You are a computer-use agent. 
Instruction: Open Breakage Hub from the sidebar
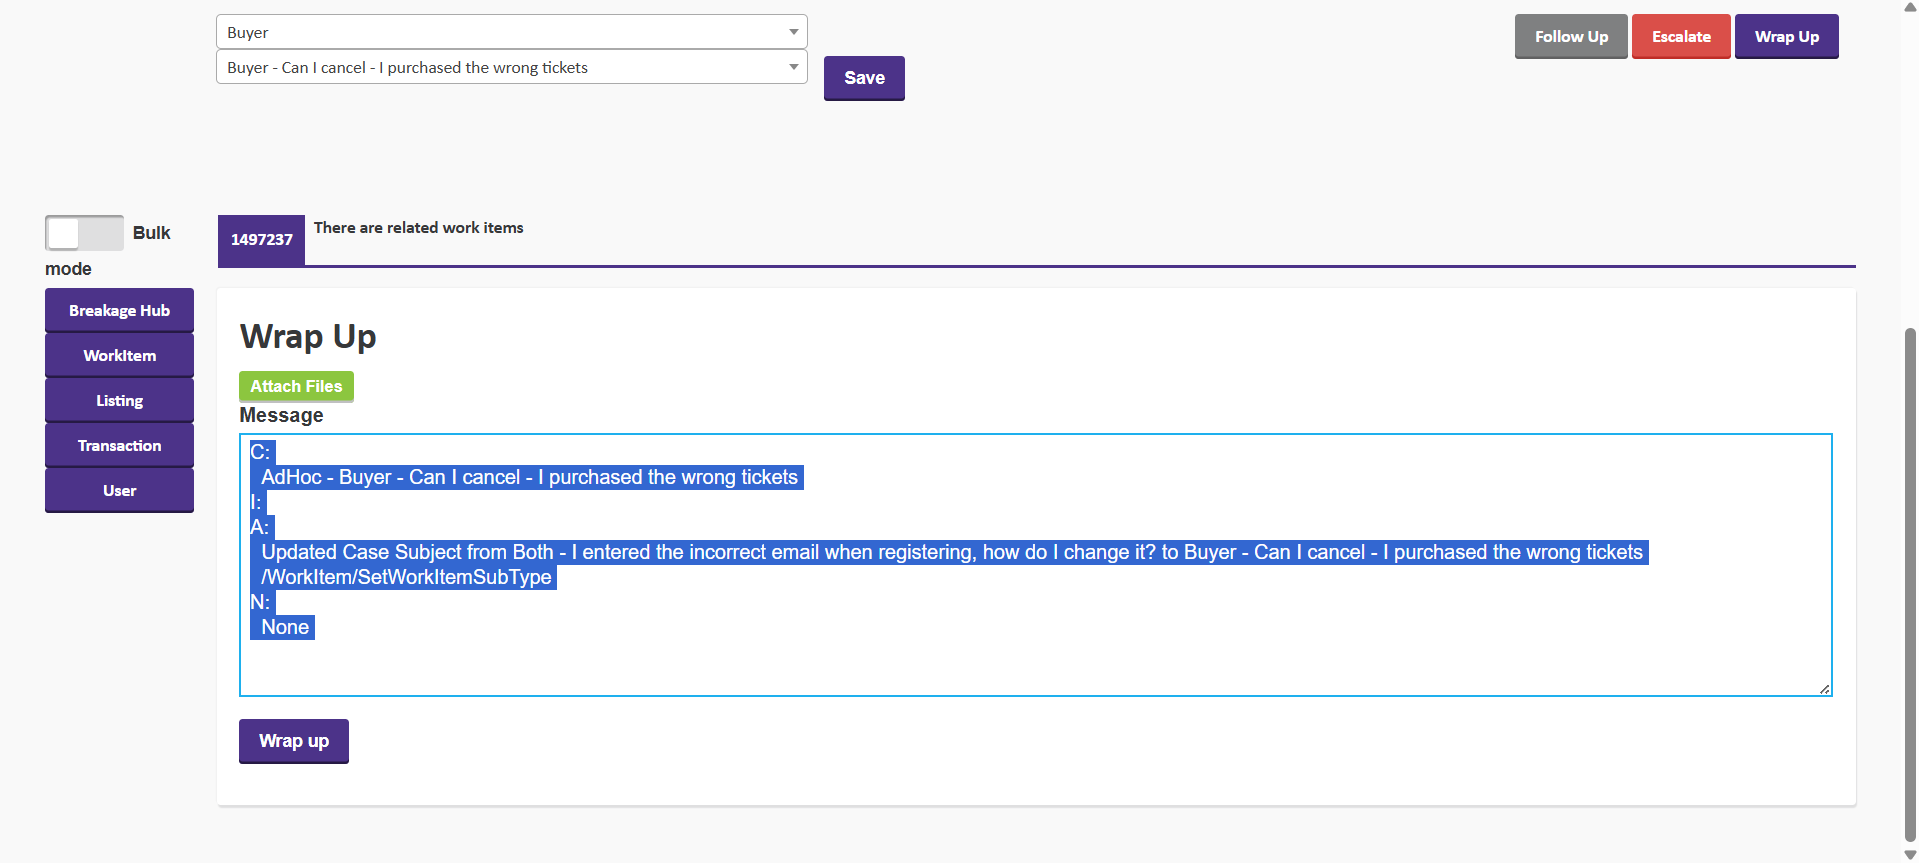coord(119,311)
